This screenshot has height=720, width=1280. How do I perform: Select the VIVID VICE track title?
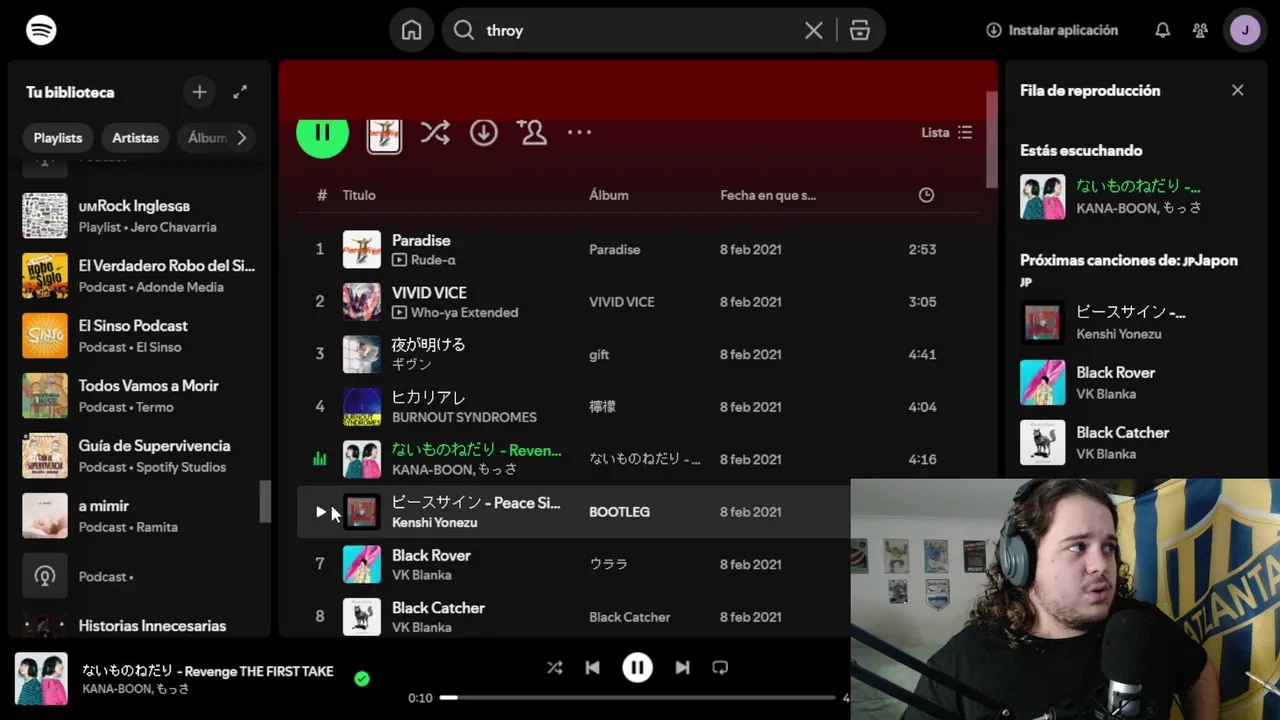point(429,292)
